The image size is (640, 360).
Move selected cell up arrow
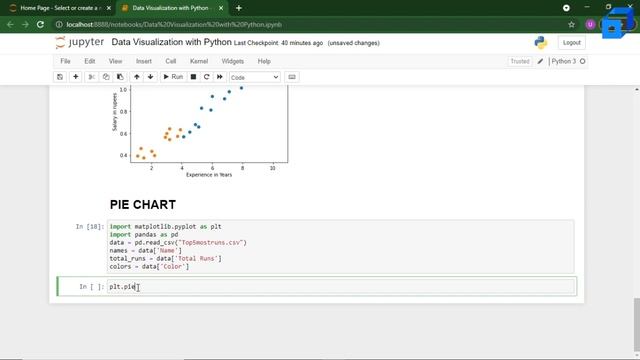click(137, 77)
